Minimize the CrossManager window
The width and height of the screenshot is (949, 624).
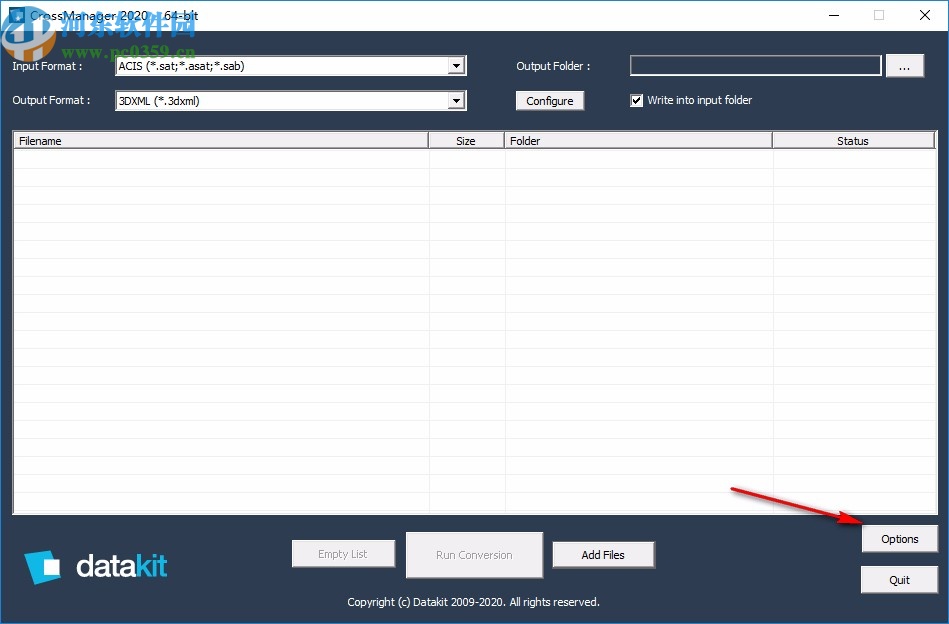click(833, 15)
